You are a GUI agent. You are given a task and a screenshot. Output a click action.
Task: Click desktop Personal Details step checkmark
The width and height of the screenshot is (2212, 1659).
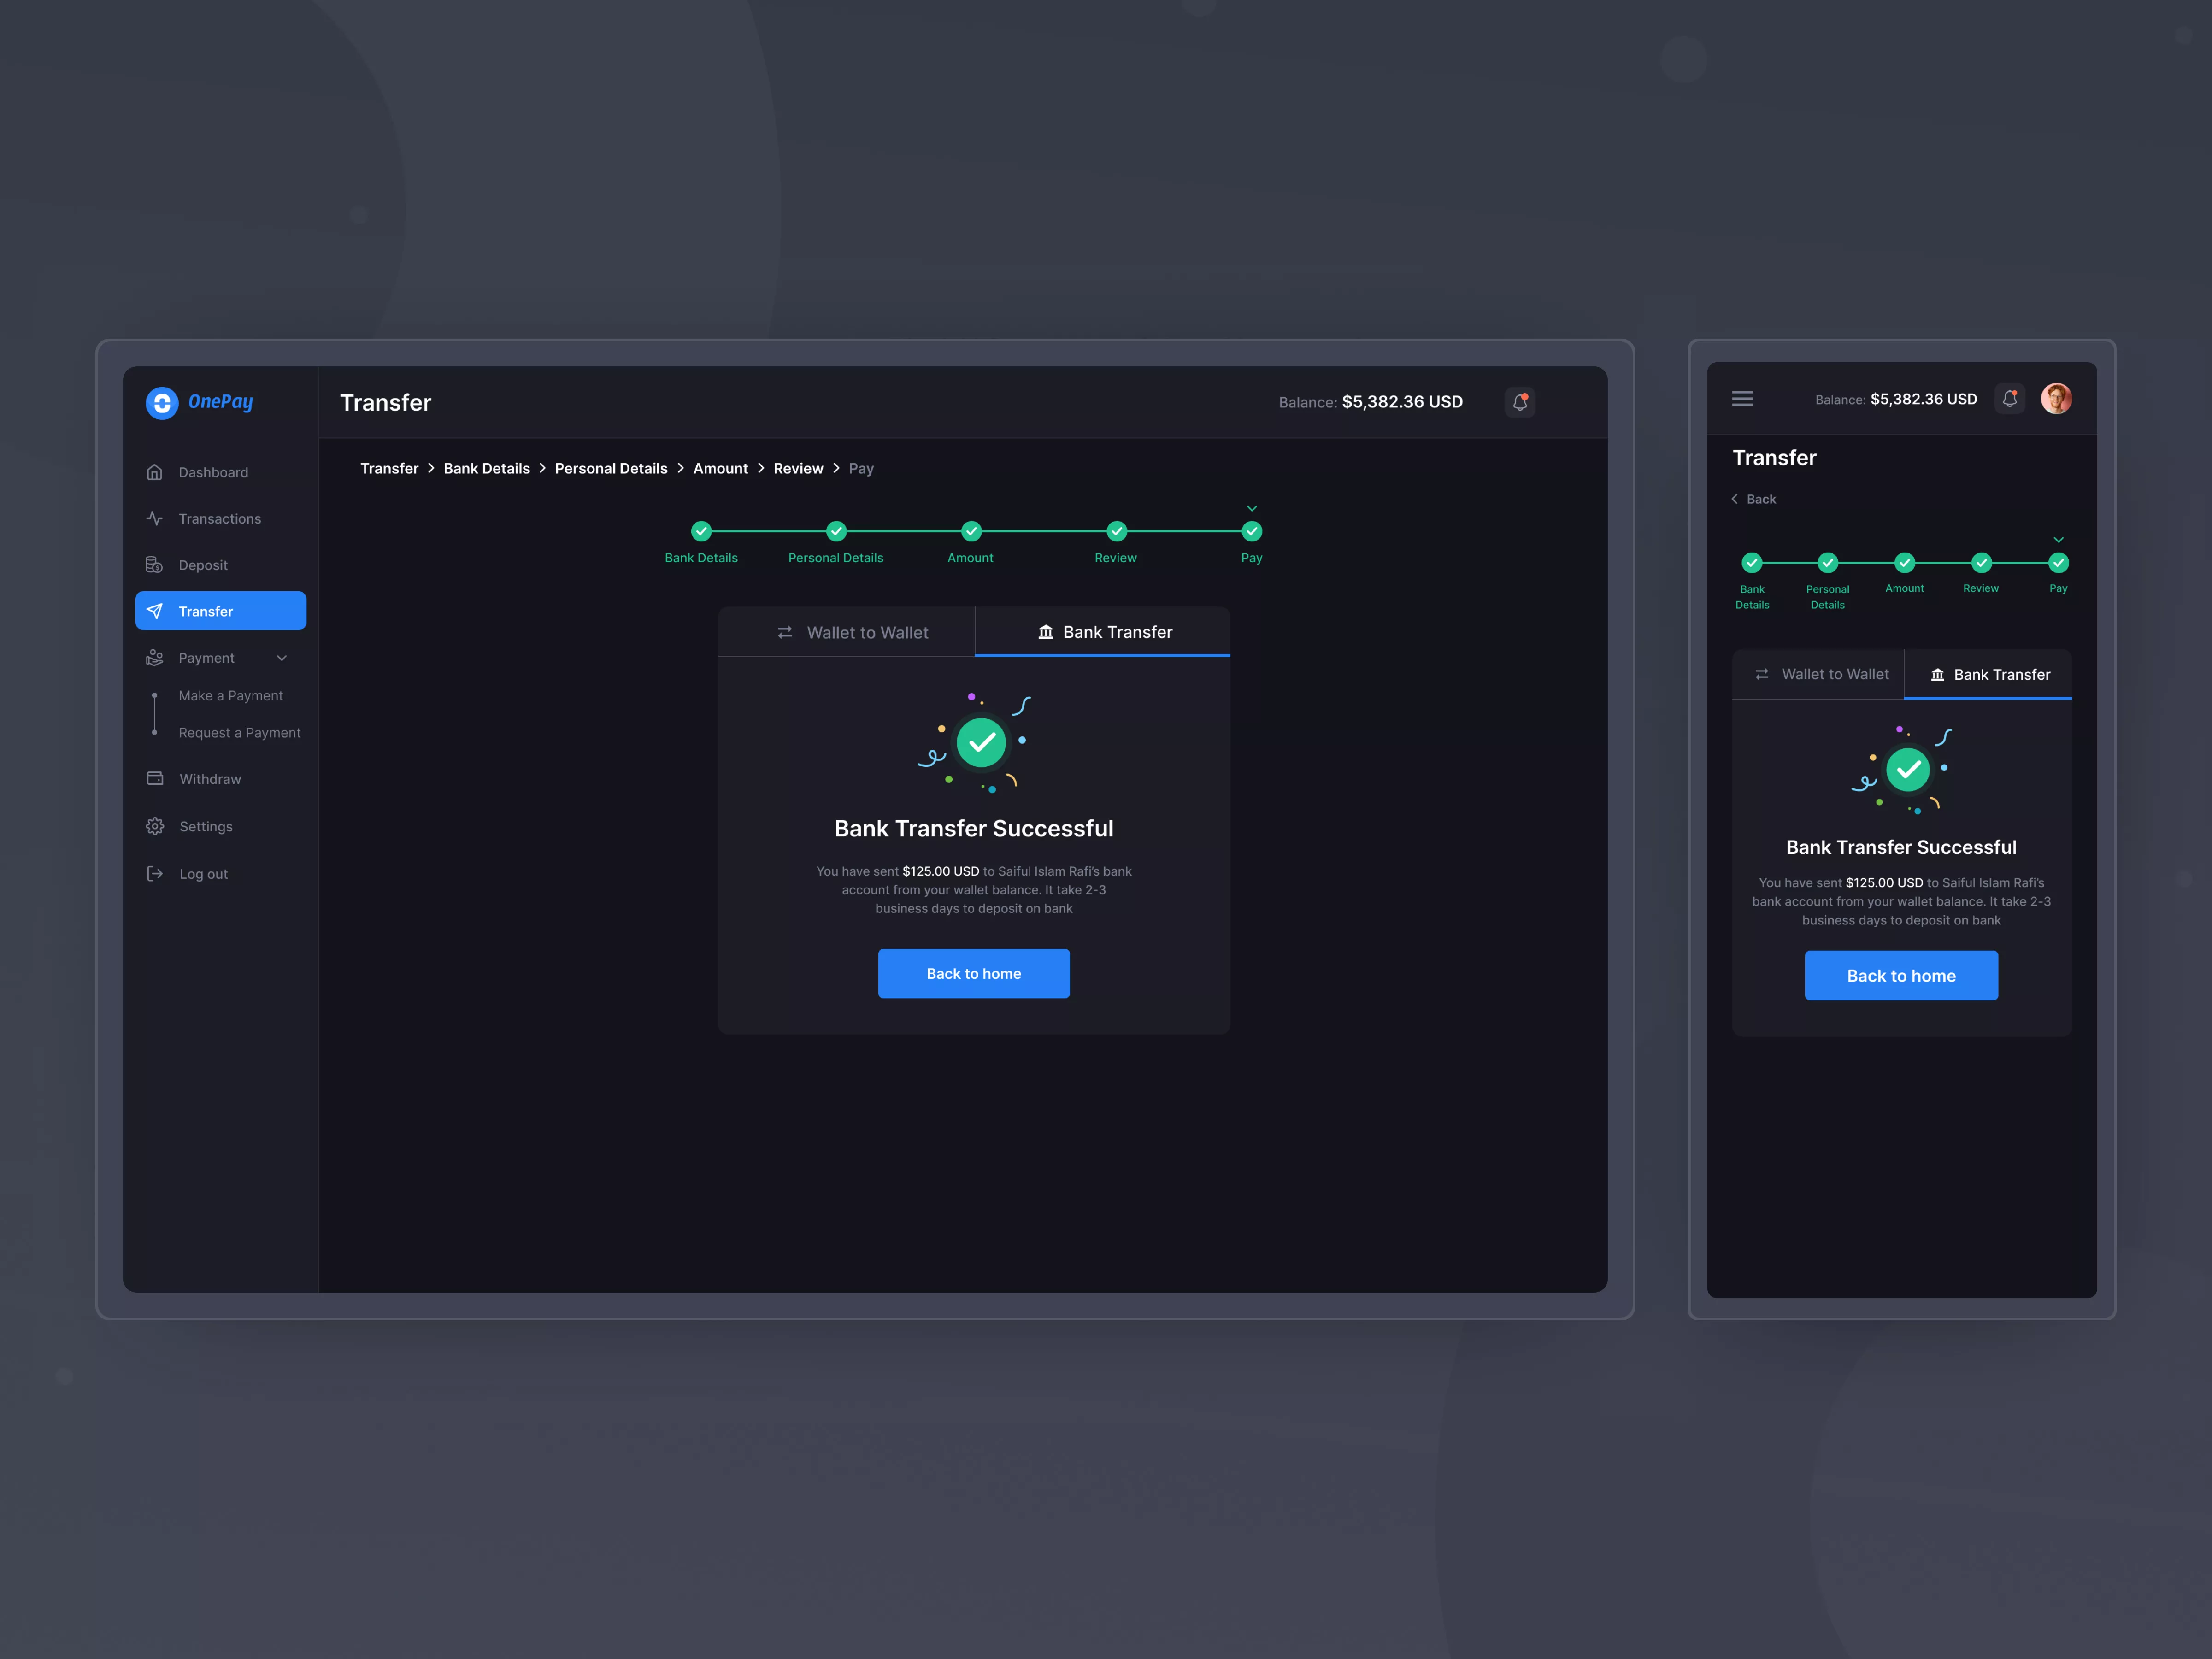coord(836,531)
